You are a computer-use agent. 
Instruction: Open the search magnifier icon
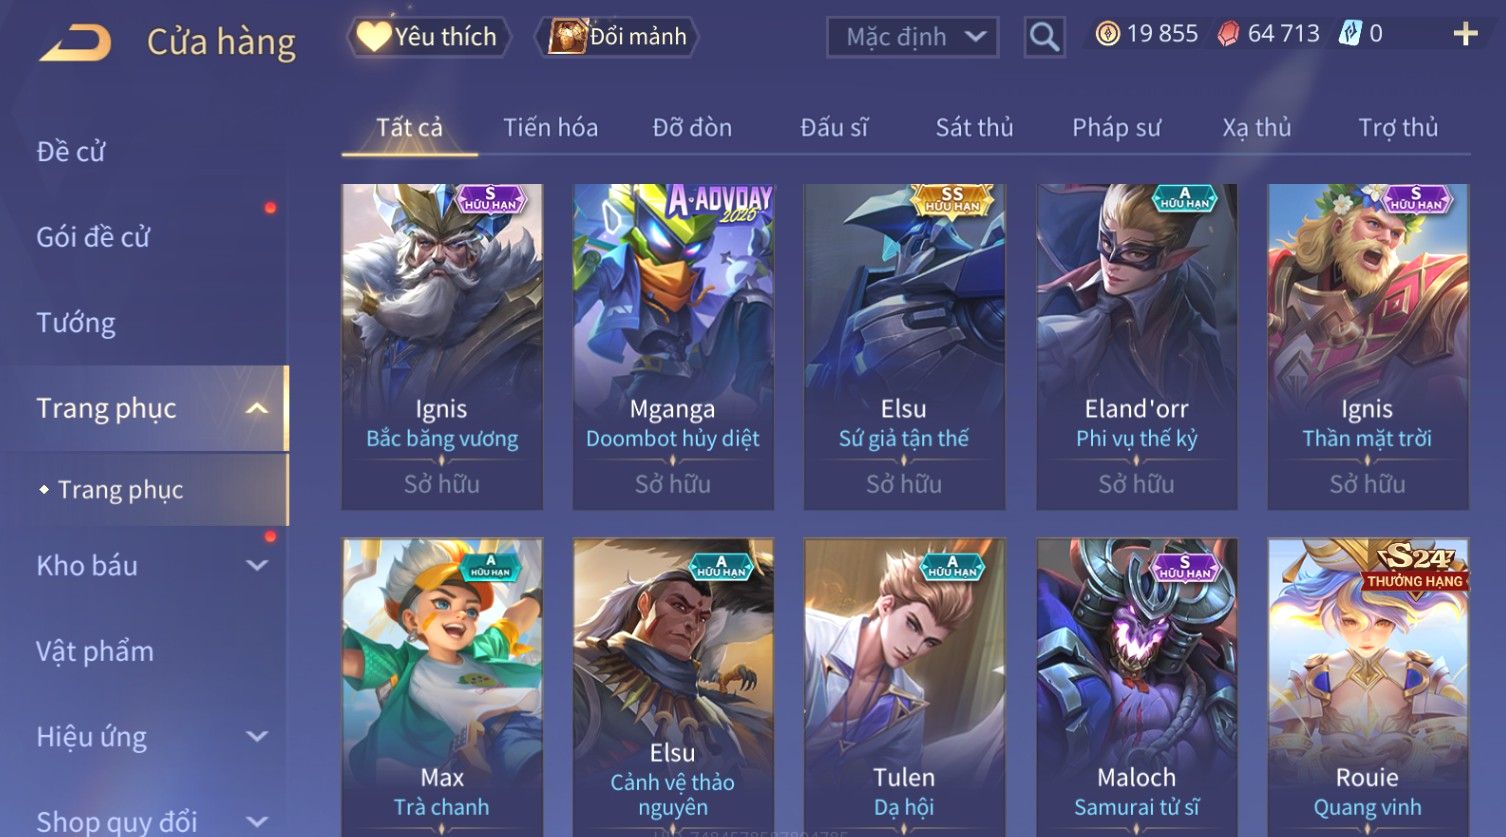click(x=1044, y=37)
